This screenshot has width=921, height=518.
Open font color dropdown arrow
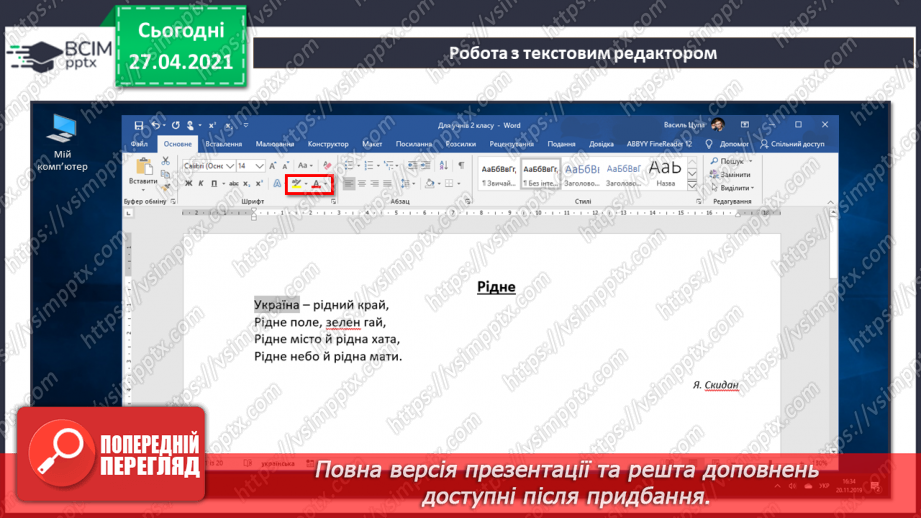(326, 184)
